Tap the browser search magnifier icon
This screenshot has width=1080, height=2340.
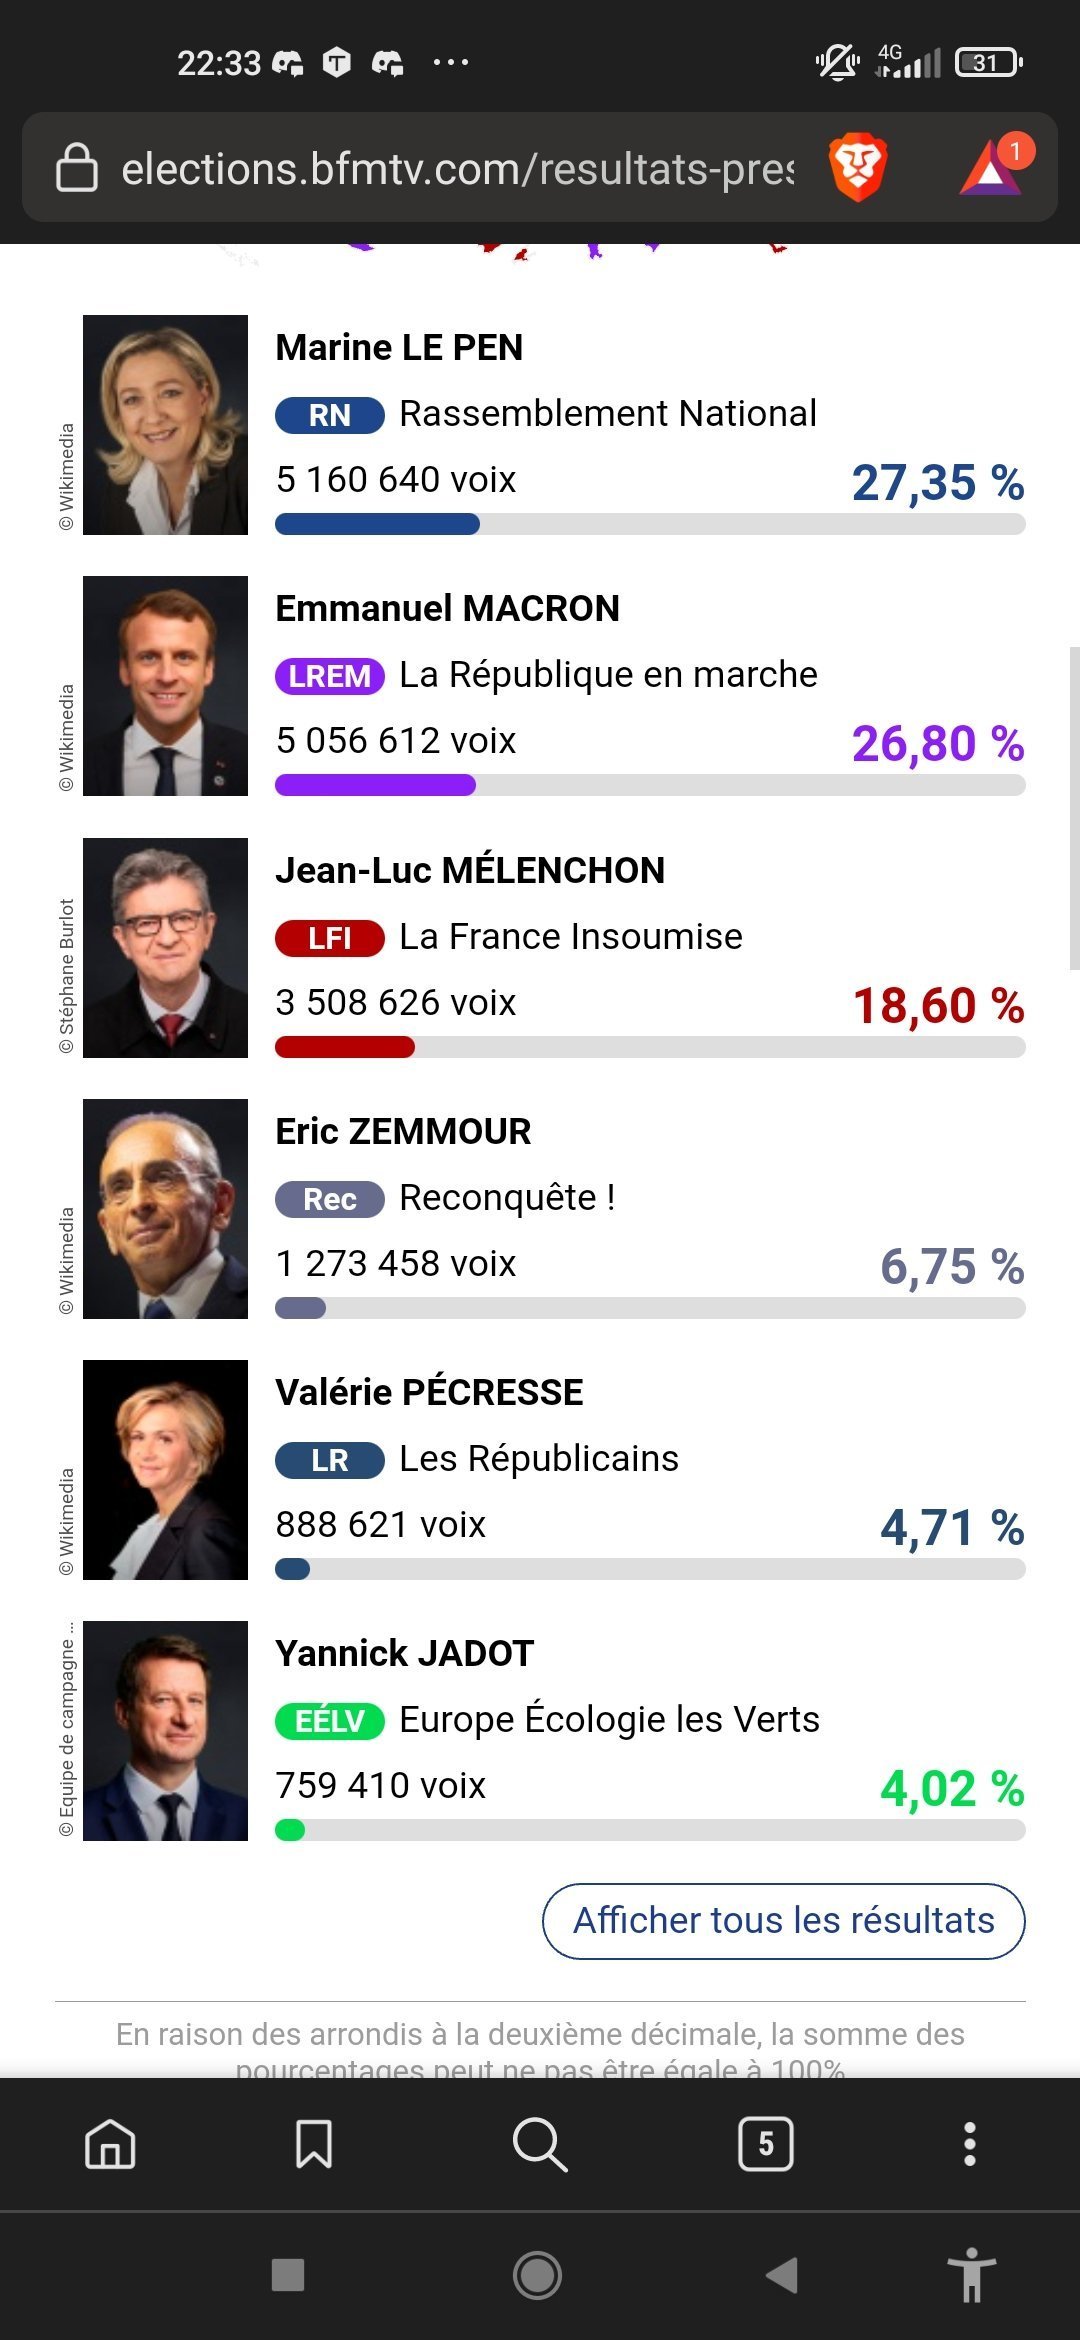[x=540, y=2144]
